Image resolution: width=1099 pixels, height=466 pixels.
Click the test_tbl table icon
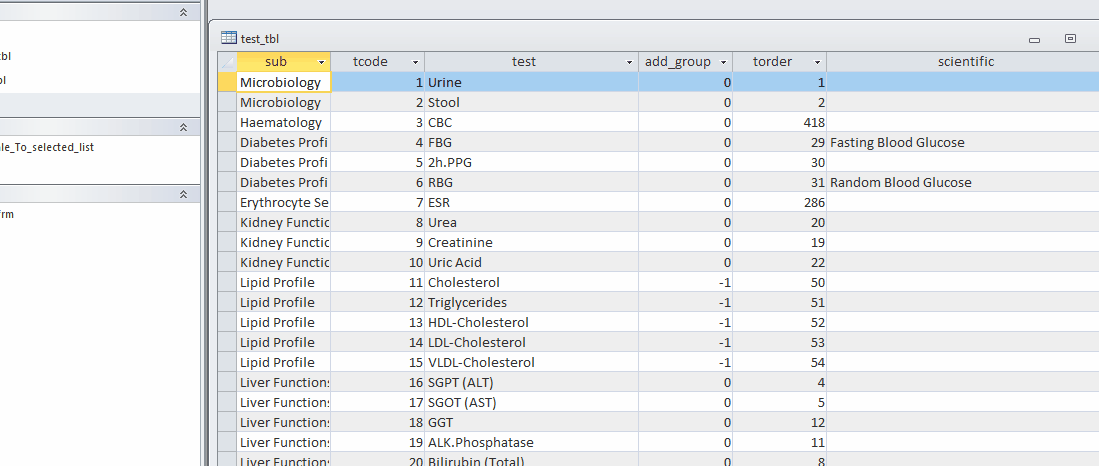[228, 38]
